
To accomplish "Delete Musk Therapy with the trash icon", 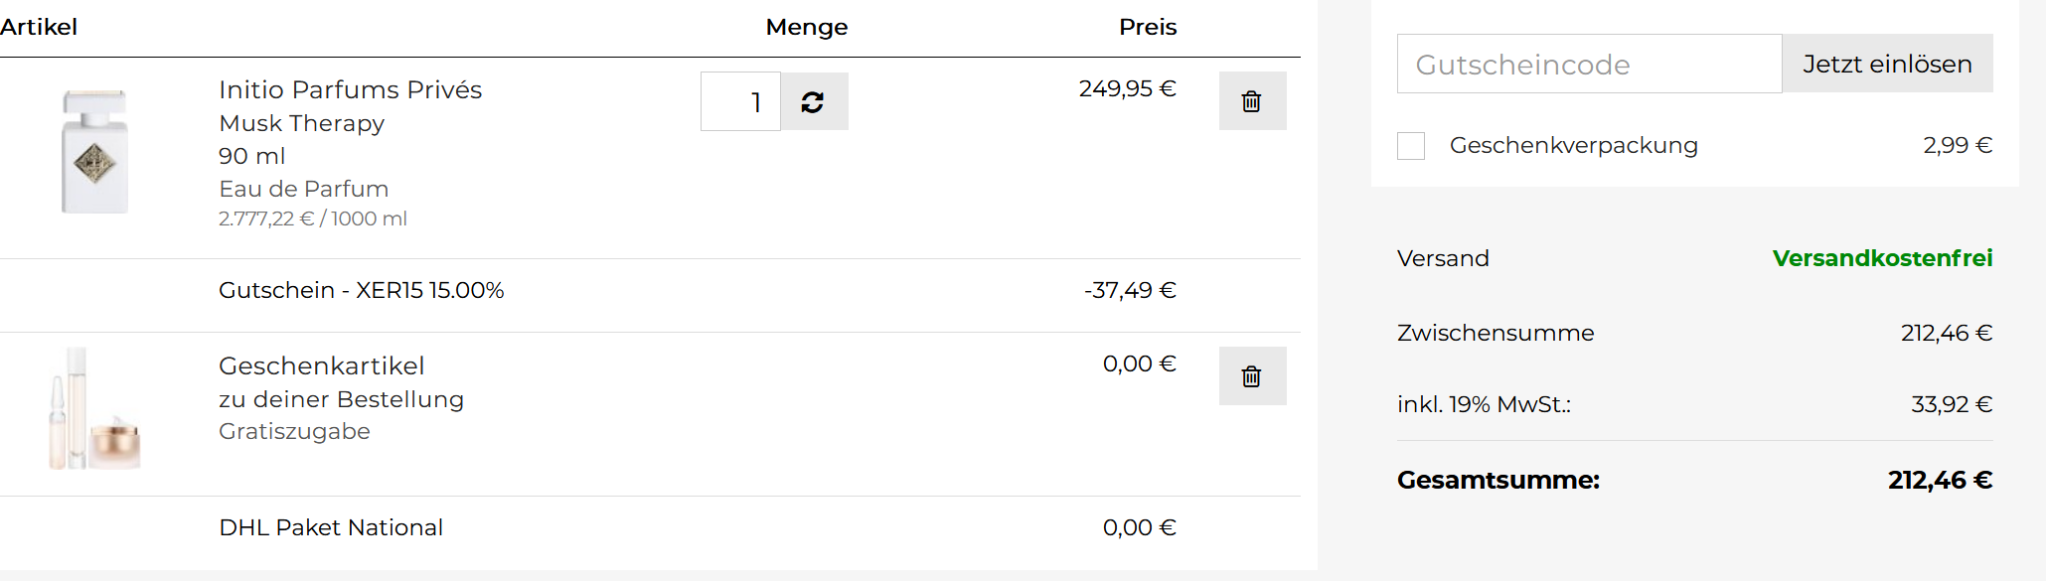I will tap(1252, 102).
